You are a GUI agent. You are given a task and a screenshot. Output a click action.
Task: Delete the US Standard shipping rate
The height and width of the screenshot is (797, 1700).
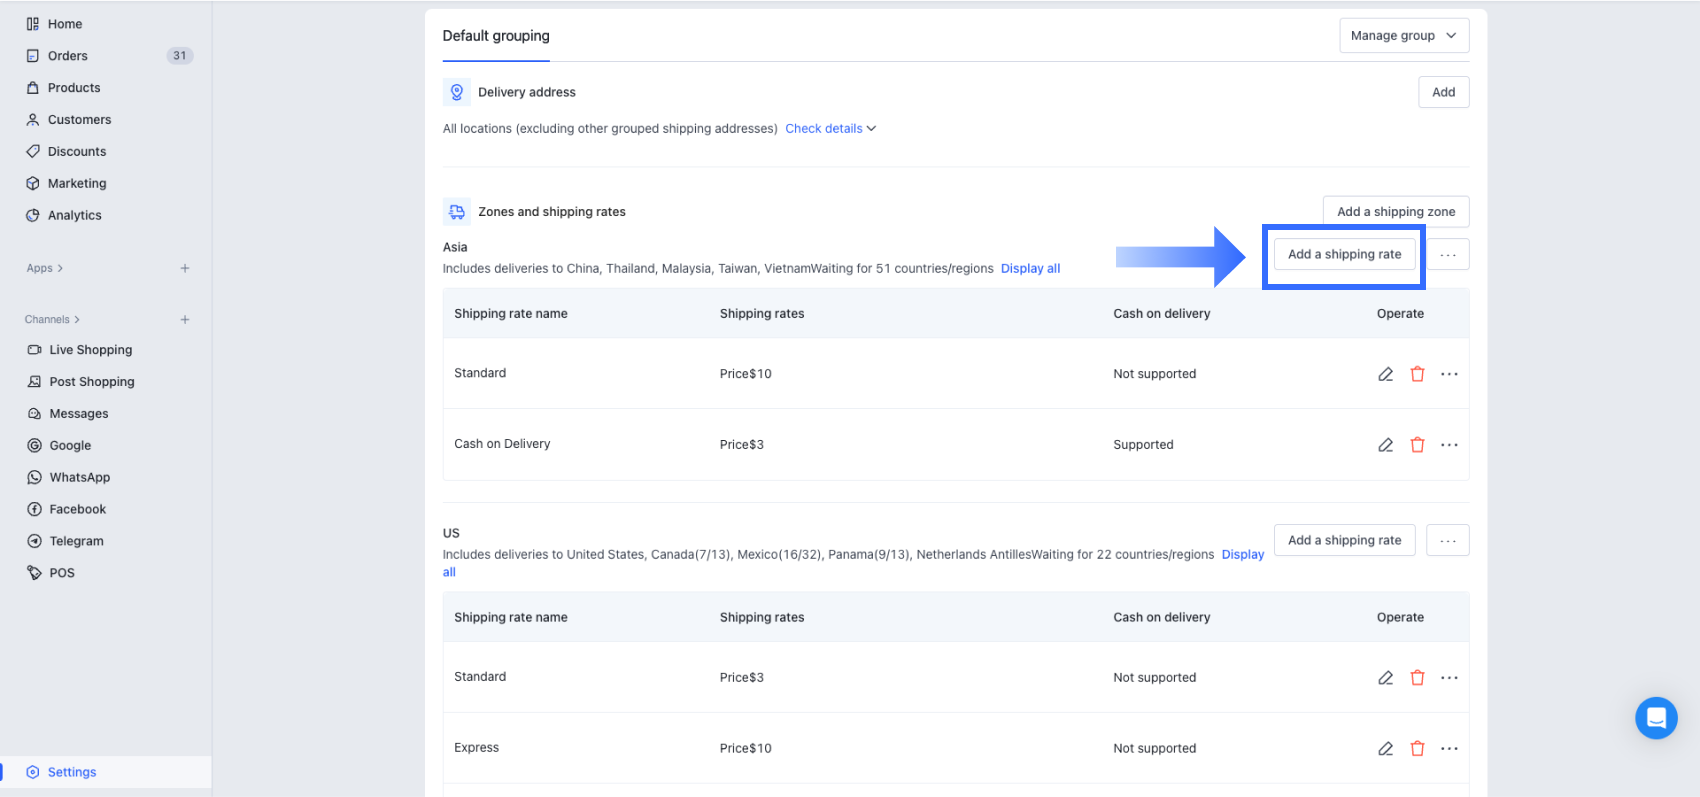coord(1417,678)
